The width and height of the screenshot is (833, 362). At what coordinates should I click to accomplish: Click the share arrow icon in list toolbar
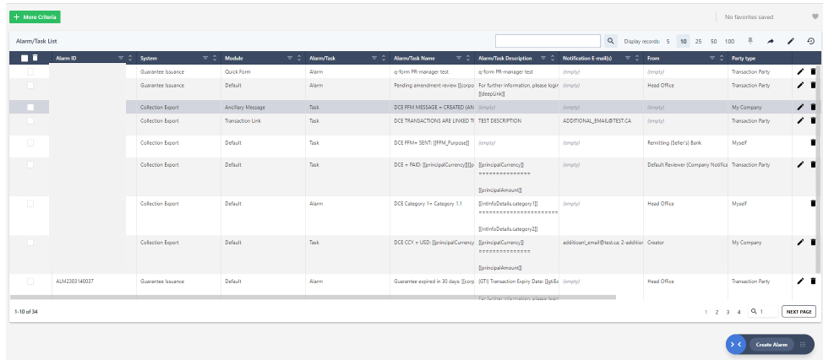pos(771,41)
